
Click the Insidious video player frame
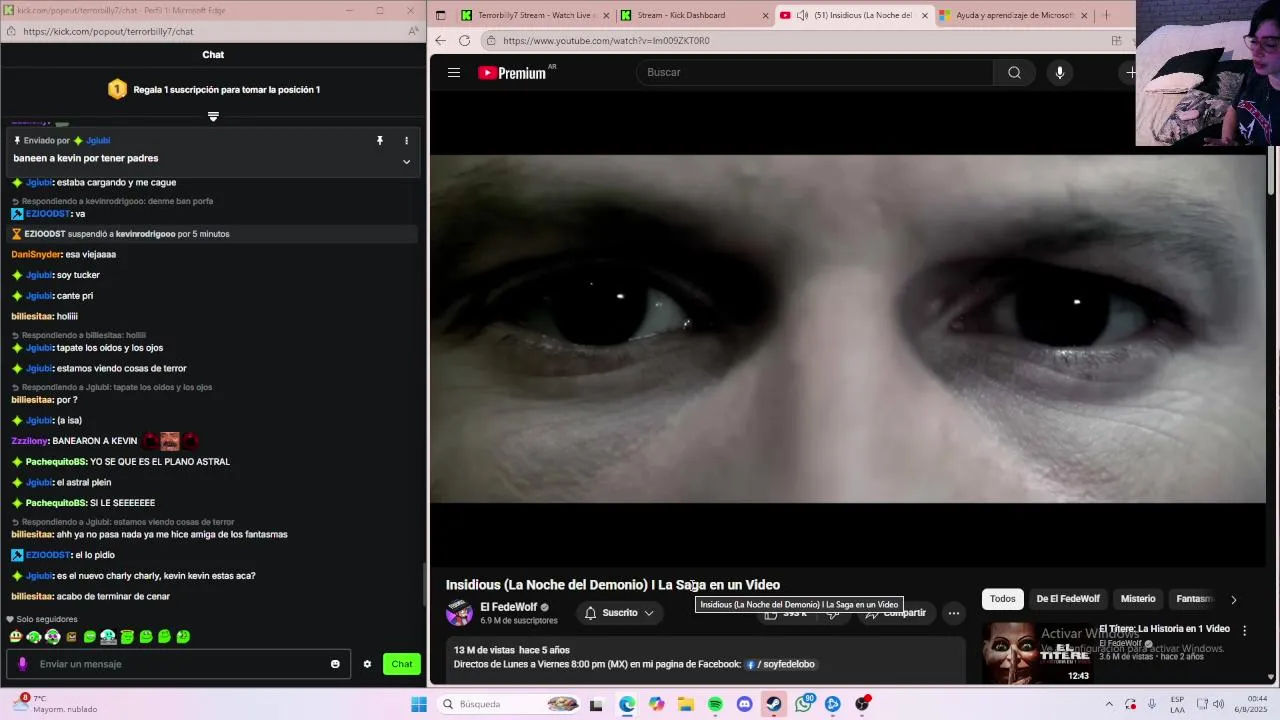(x=847, y=329)
